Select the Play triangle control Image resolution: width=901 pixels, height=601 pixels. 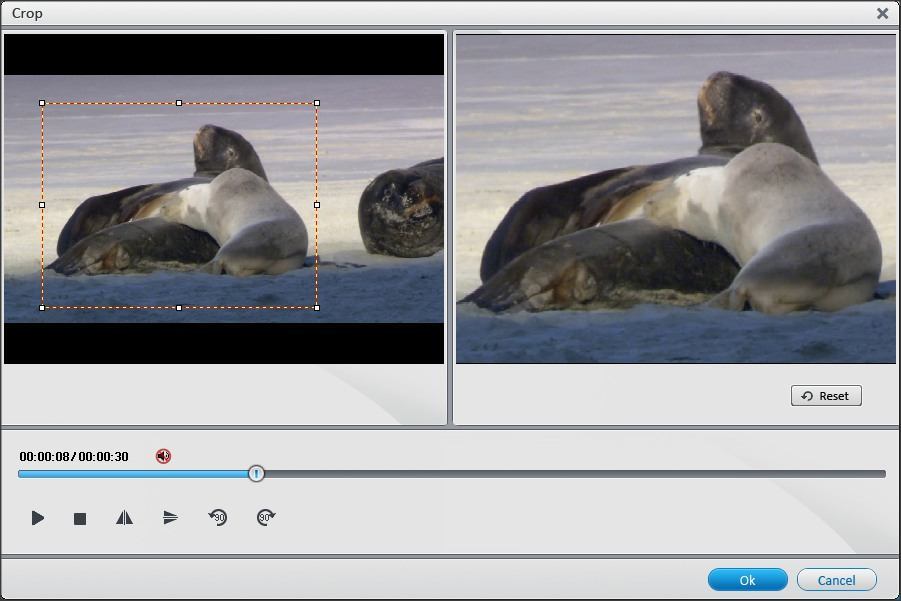(x=38, y=517)
